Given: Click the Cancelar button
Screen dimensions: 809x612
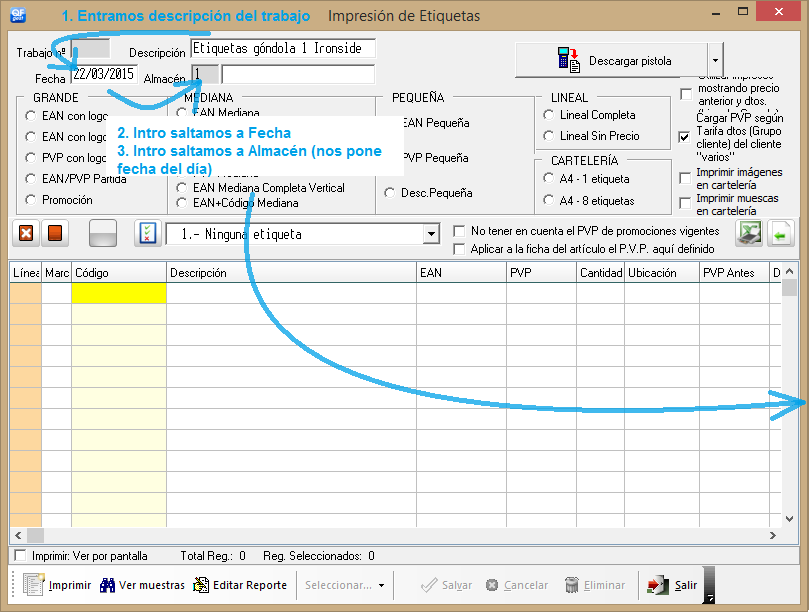Looking at the screenshot, I should click(517, 585).
